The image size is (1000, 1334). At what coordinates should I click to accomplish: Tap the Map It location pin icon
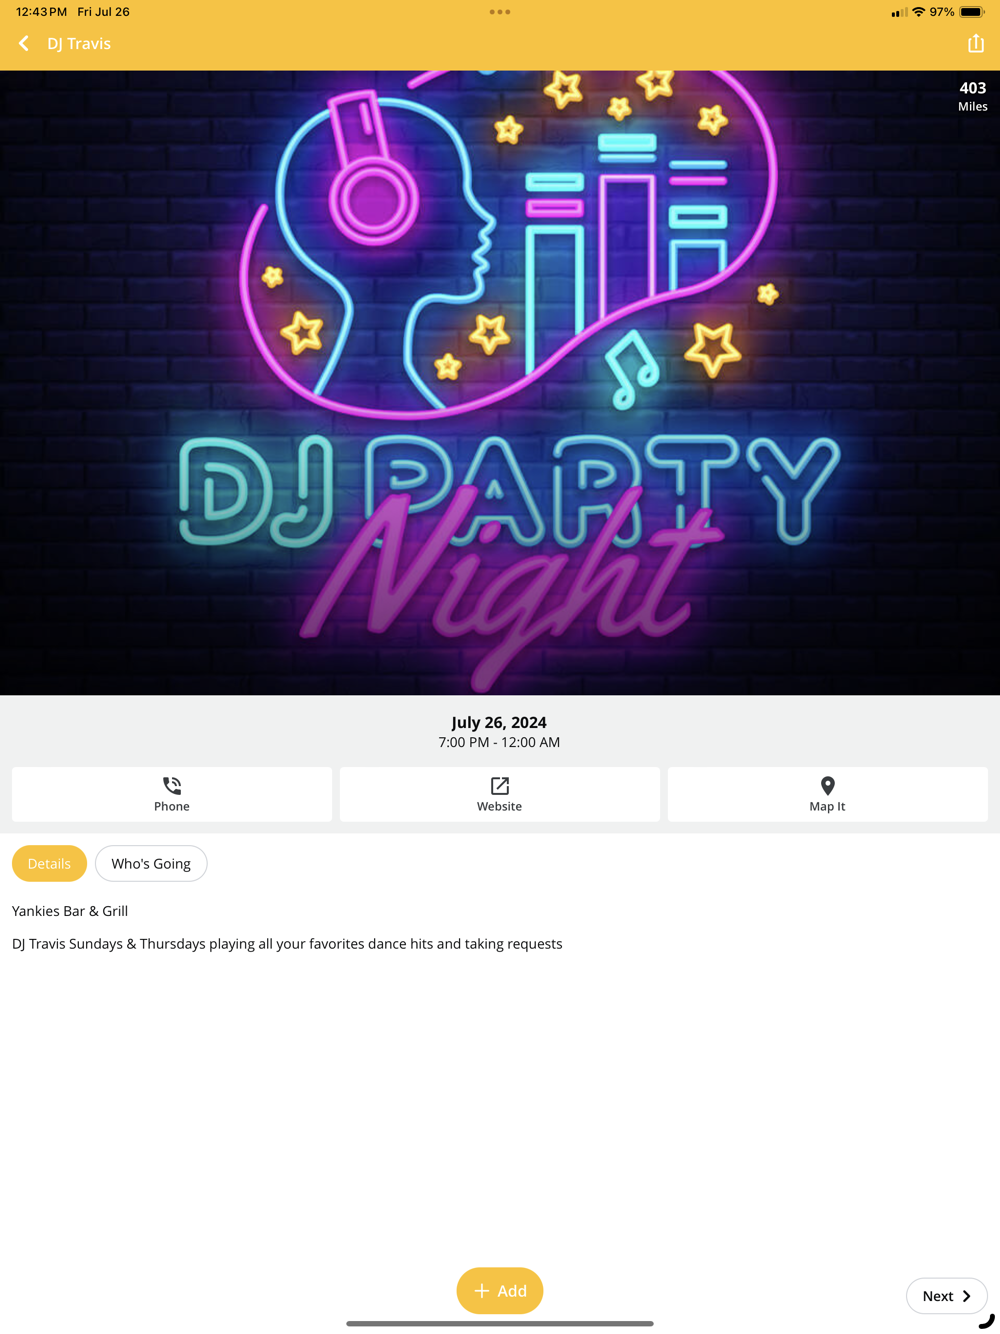point(827,786)
